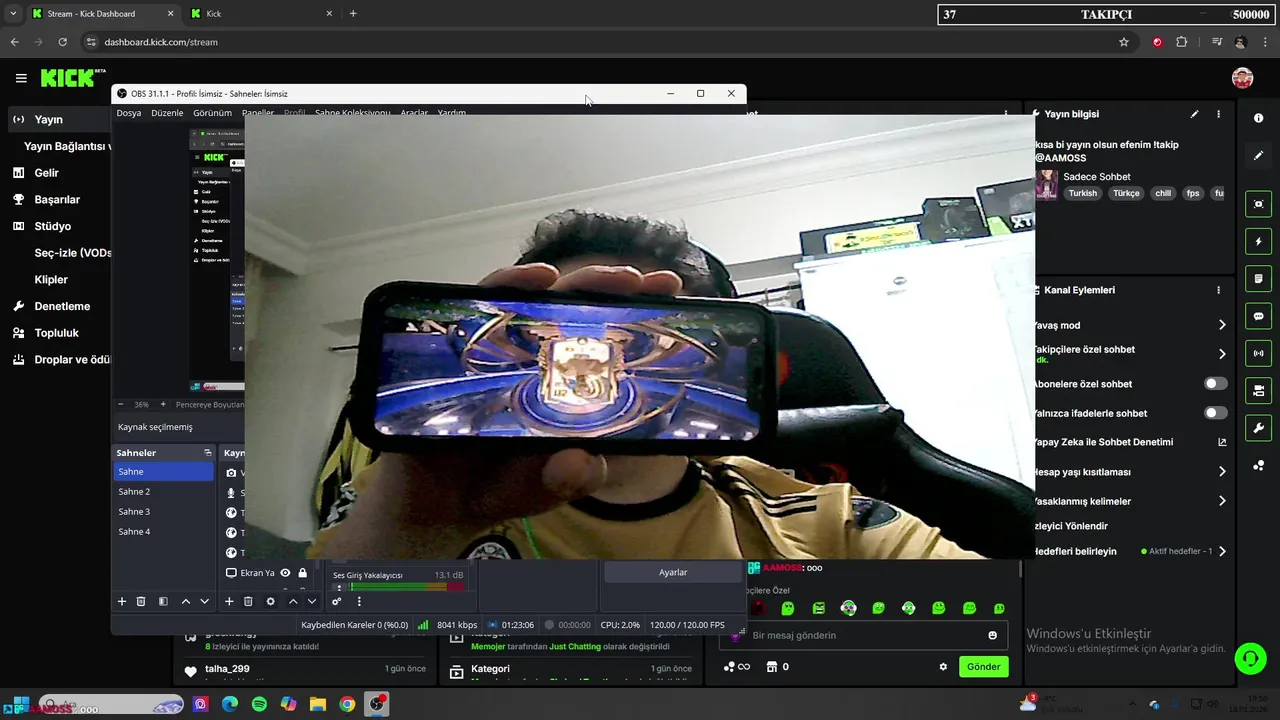Open scene filters in the OBS Sahneler toolbar
This screenshot has height=720, width=1280.
[x=163, y=601]
